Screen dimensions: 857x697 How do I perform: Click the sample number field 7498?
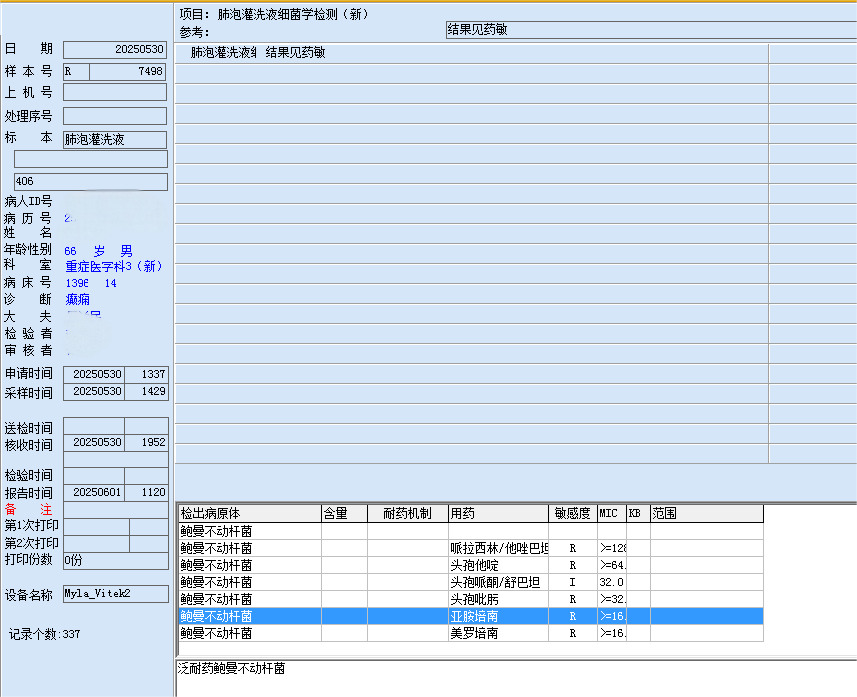point(127,71)
